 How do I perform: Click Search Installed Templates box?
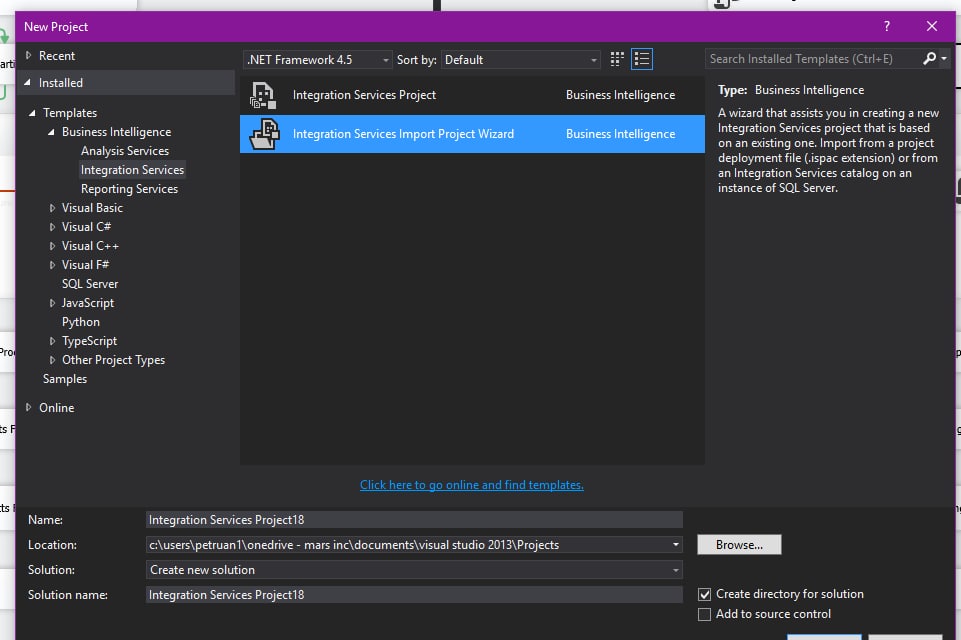(812, 59)
